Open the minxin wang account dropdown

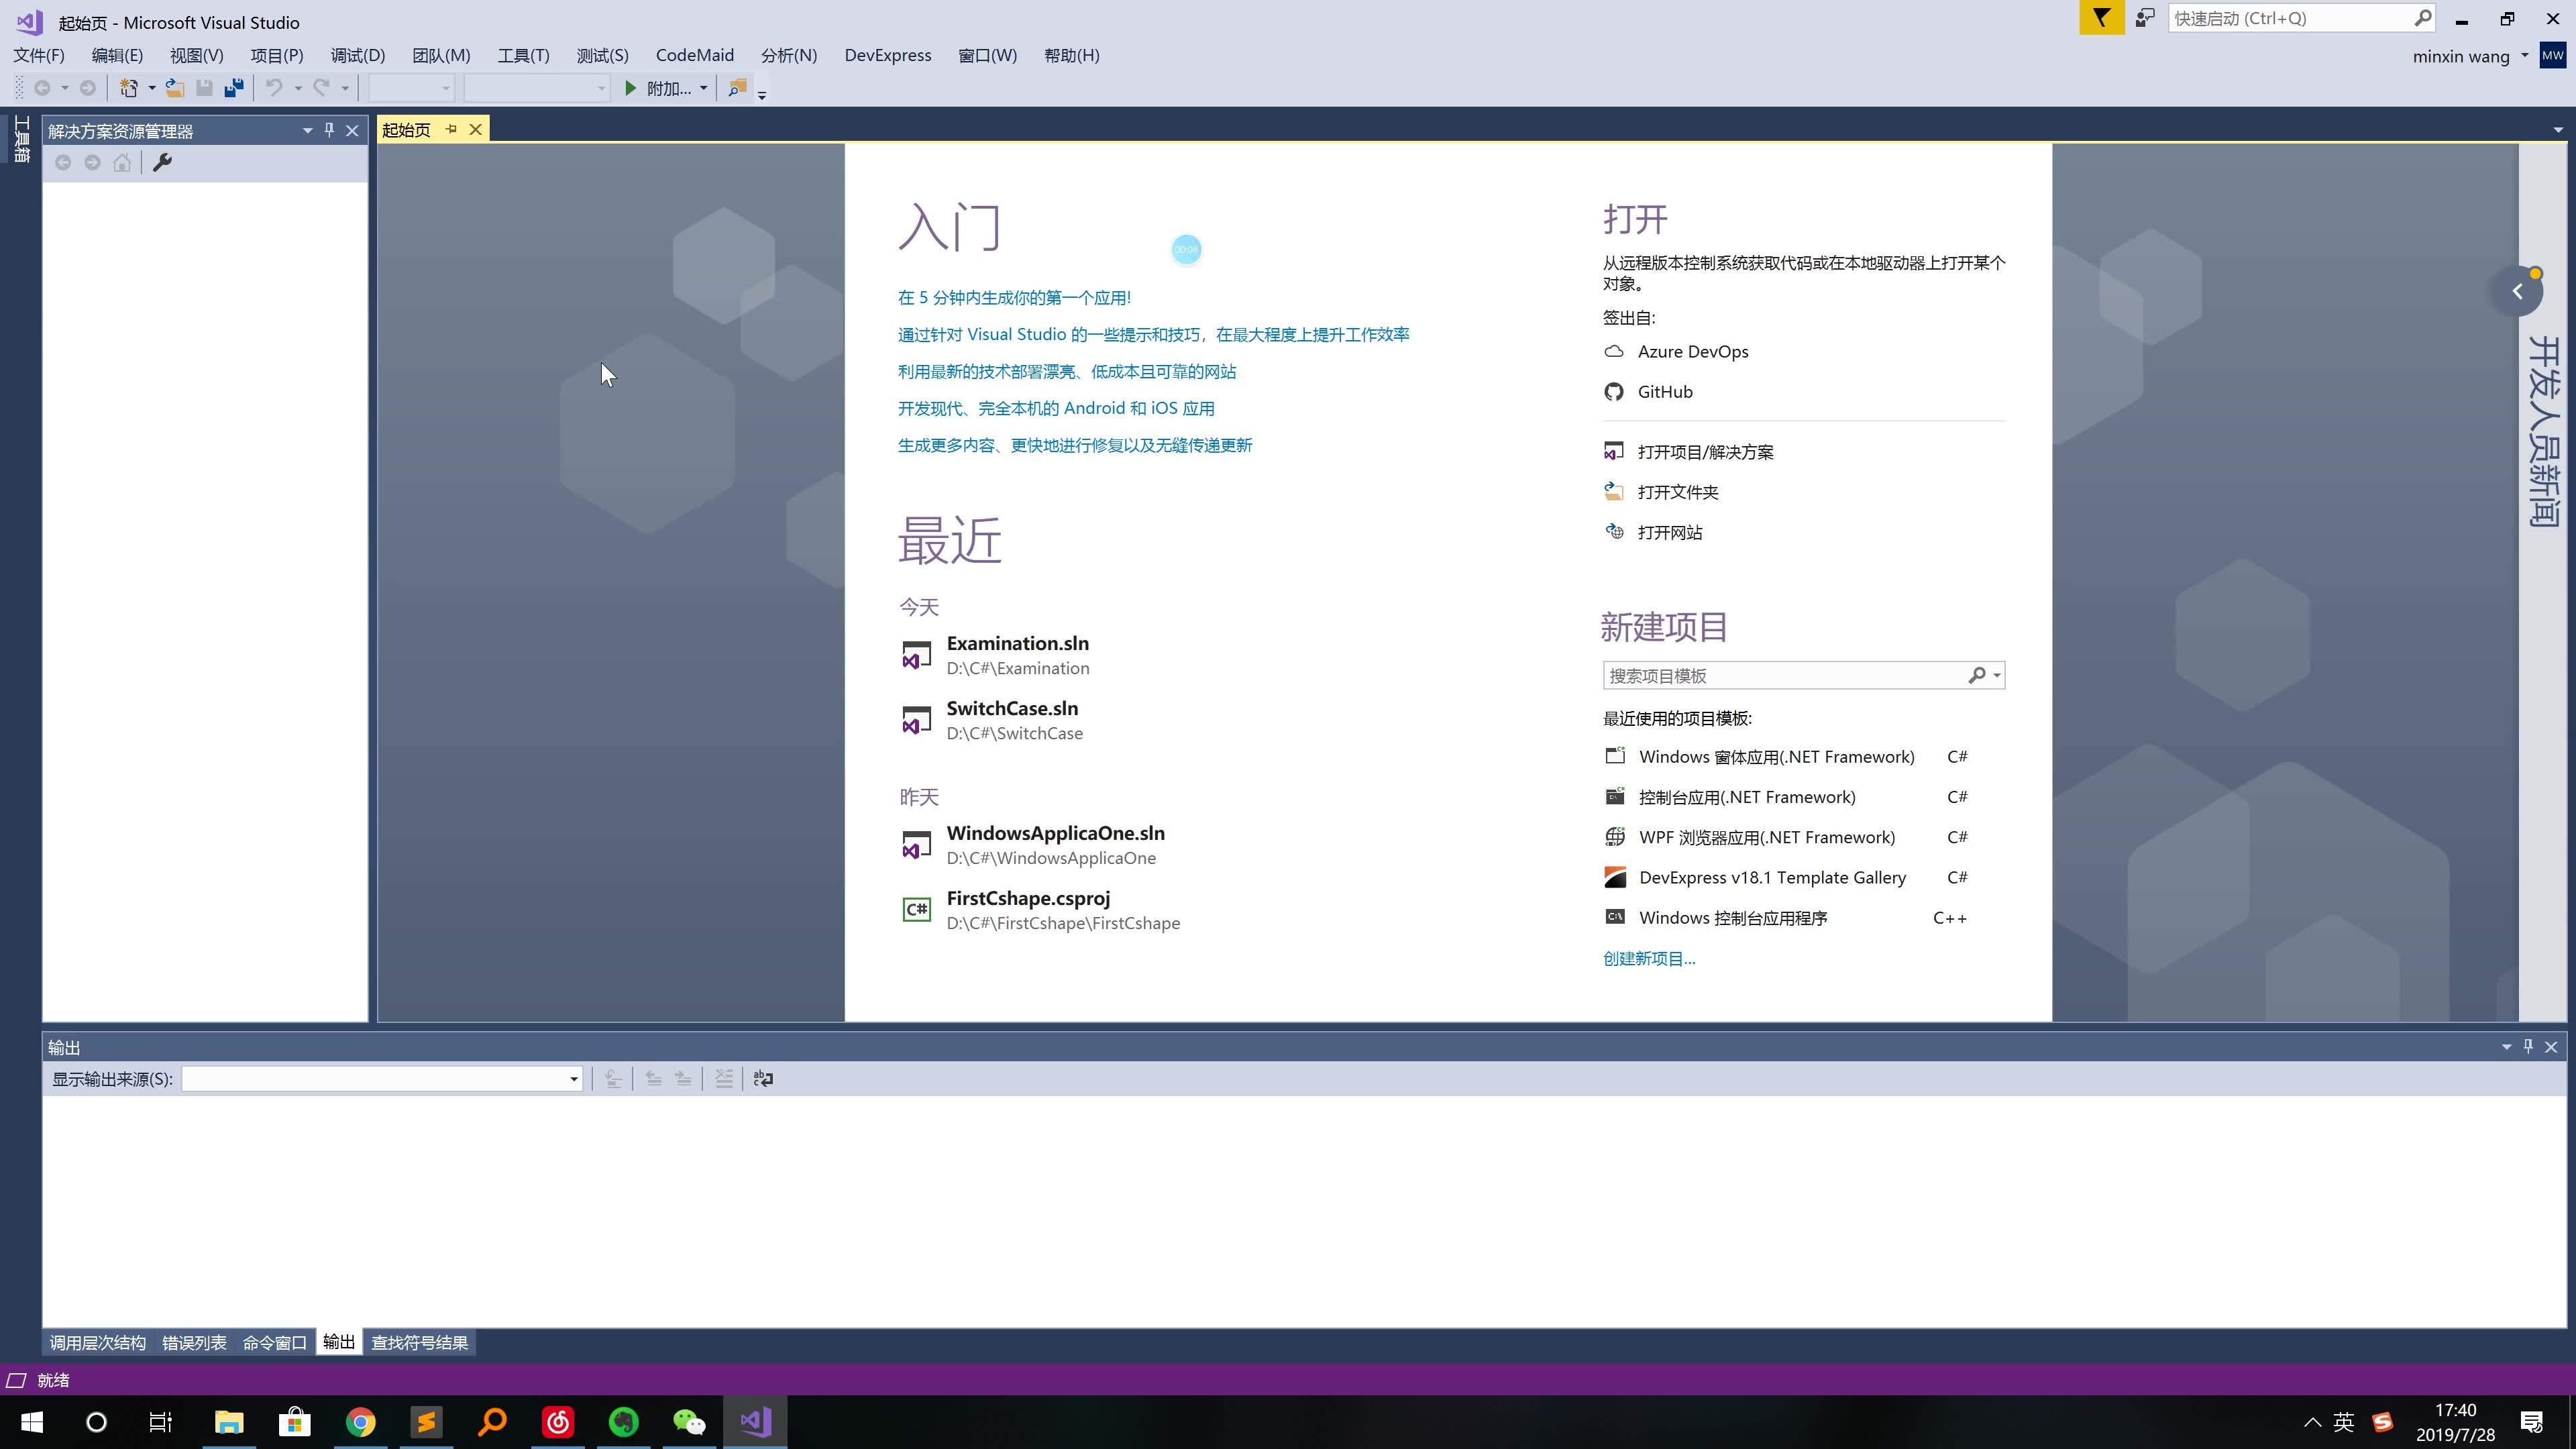pos(2524,56)
